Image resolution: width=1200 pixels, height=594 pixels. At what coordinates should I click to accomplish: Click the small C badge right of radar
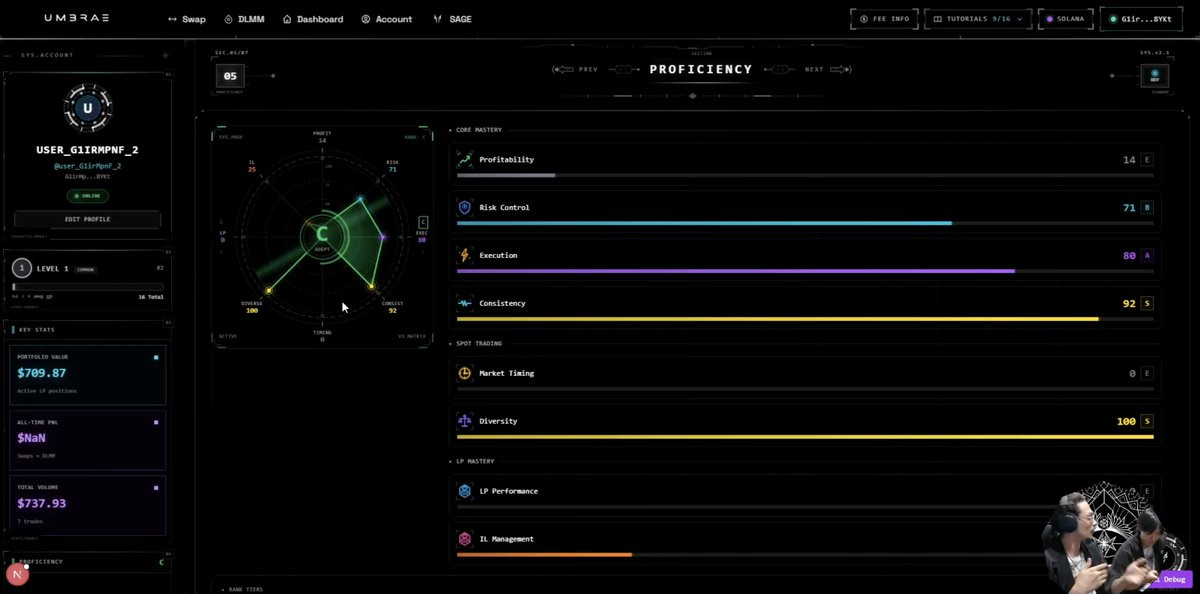pyautogui.click(x=423, y=222)
